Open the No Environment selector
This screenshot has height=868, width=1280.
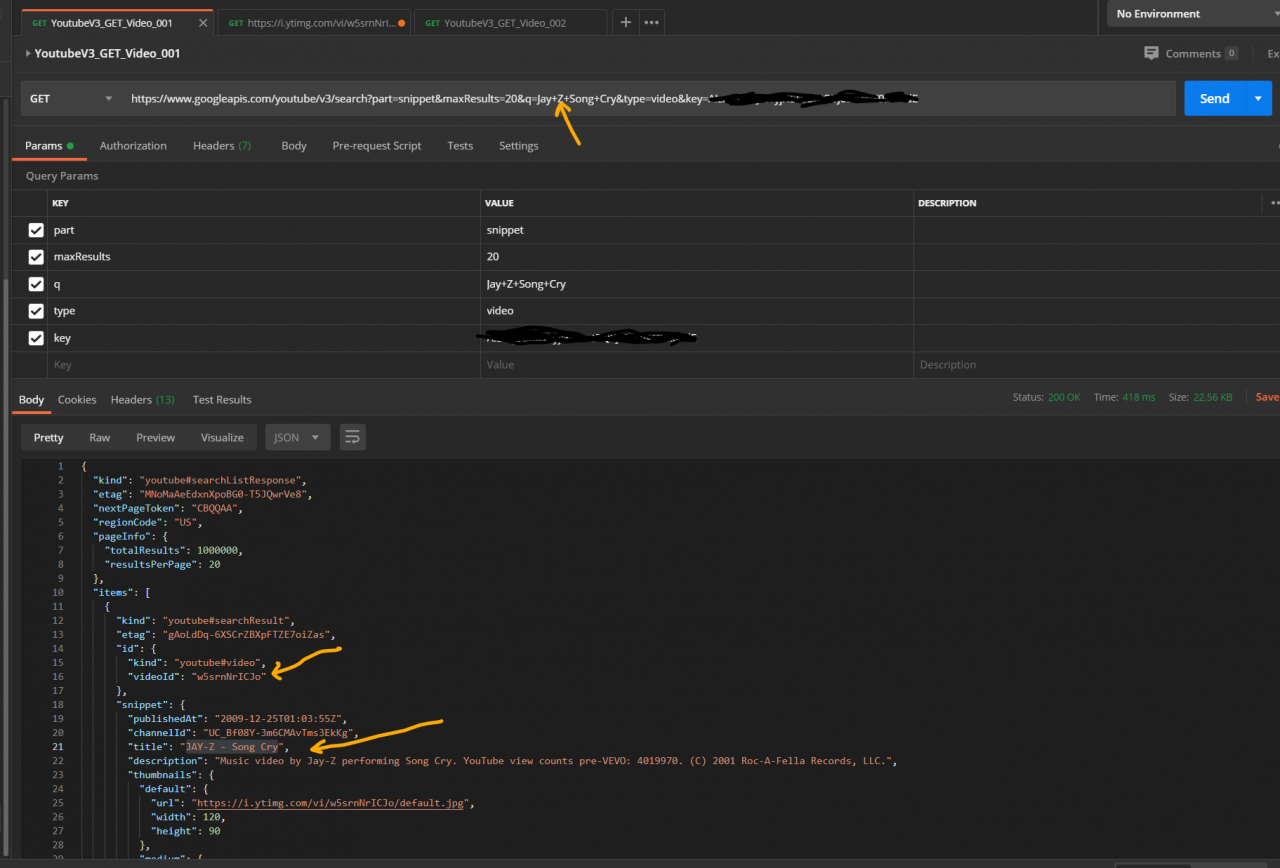(1190, 14)
